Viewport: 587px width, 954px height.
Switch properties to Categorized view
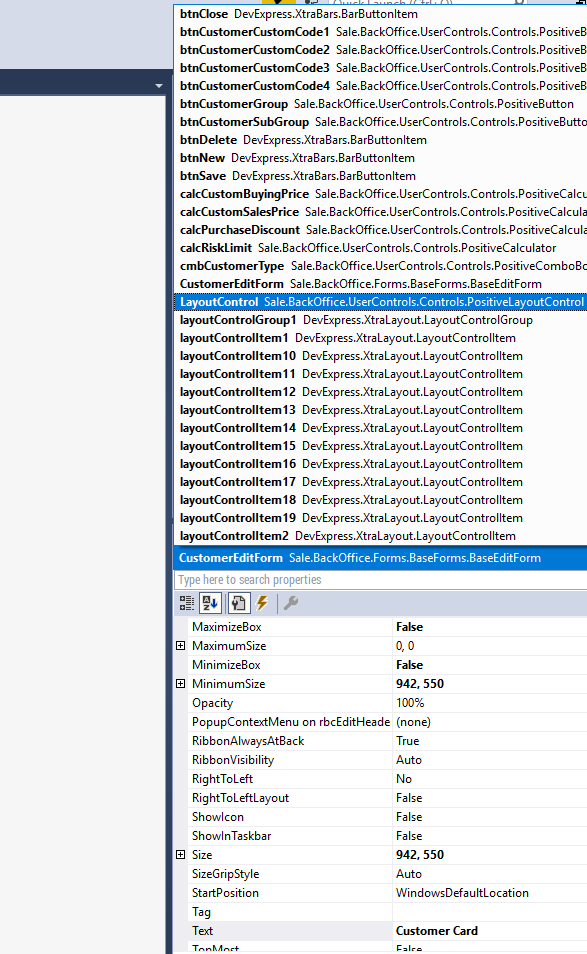[x=187, y=603]
